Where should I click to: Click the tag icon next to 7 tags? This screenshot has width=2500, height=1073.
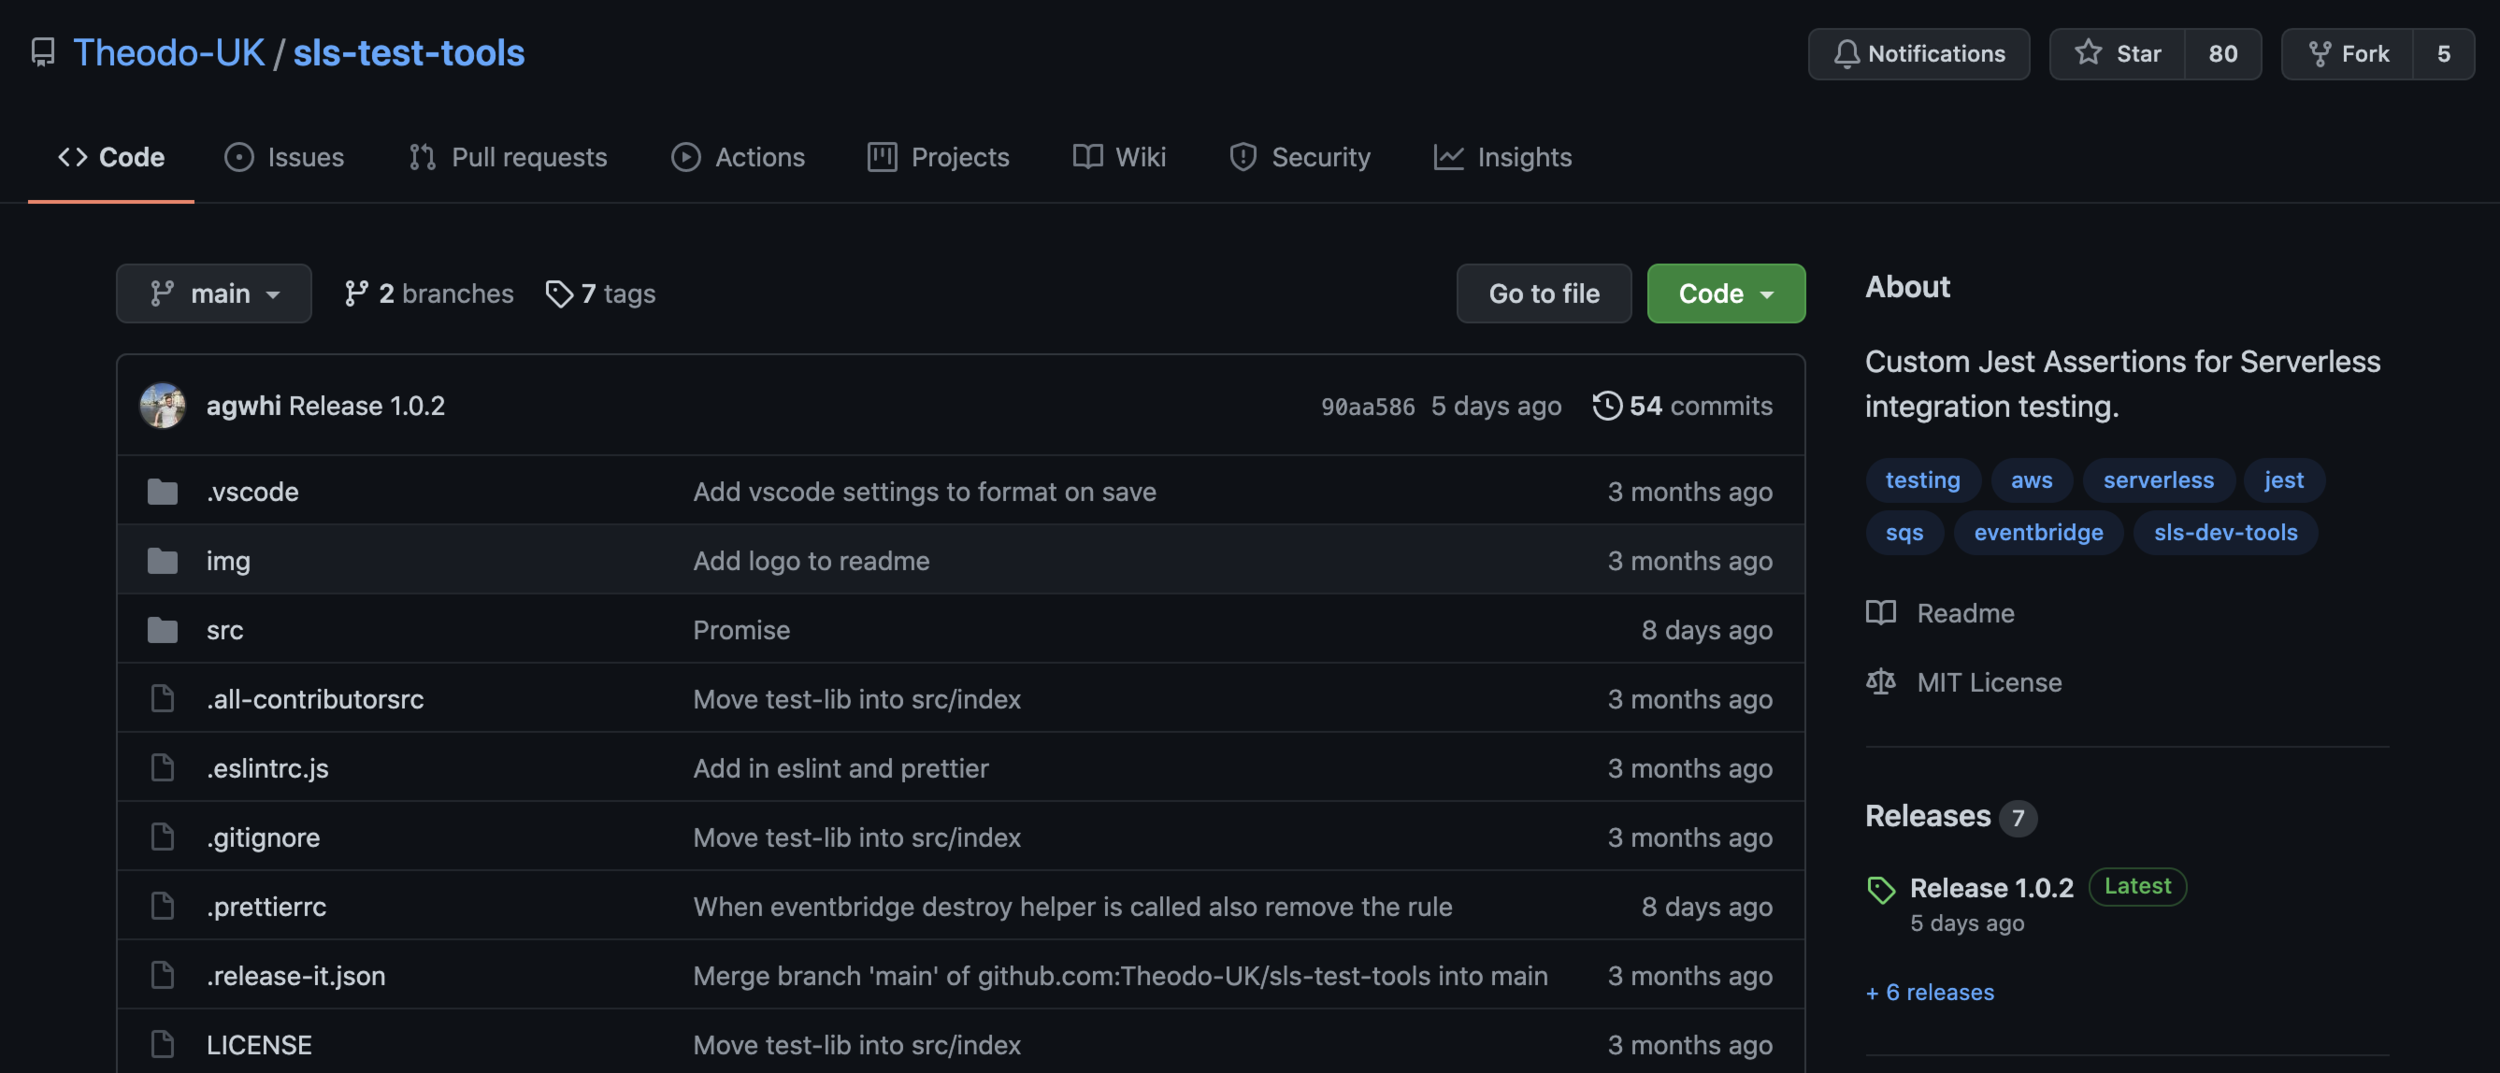pyautogui.click(x=558, y=293)
